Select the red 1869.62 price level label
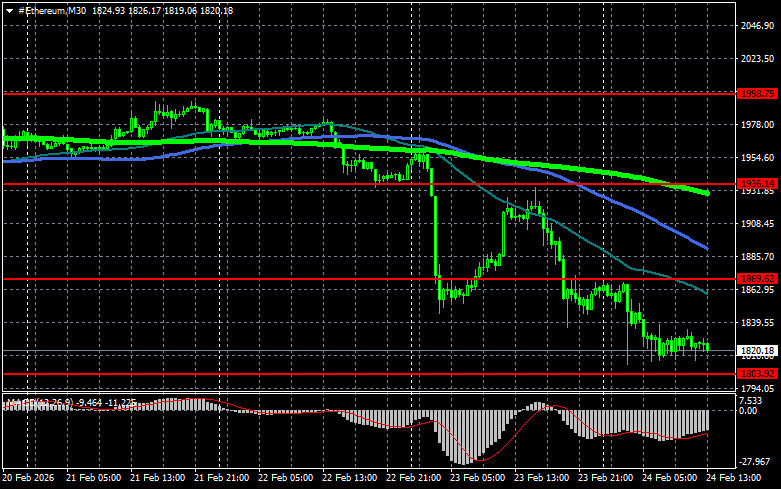Viewport: 781px width, 489px height. pyautogui.click(x=757, y=279)
